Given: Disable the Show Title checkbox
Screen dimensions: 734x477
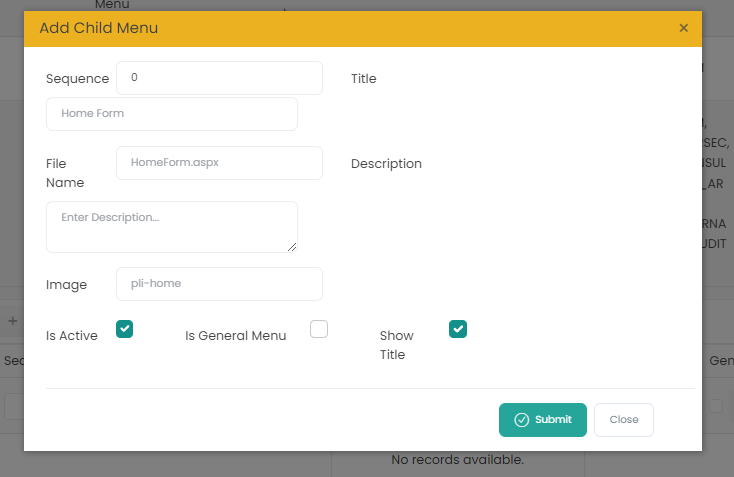Looking at the screenshot, I should (x=458, y=329).
